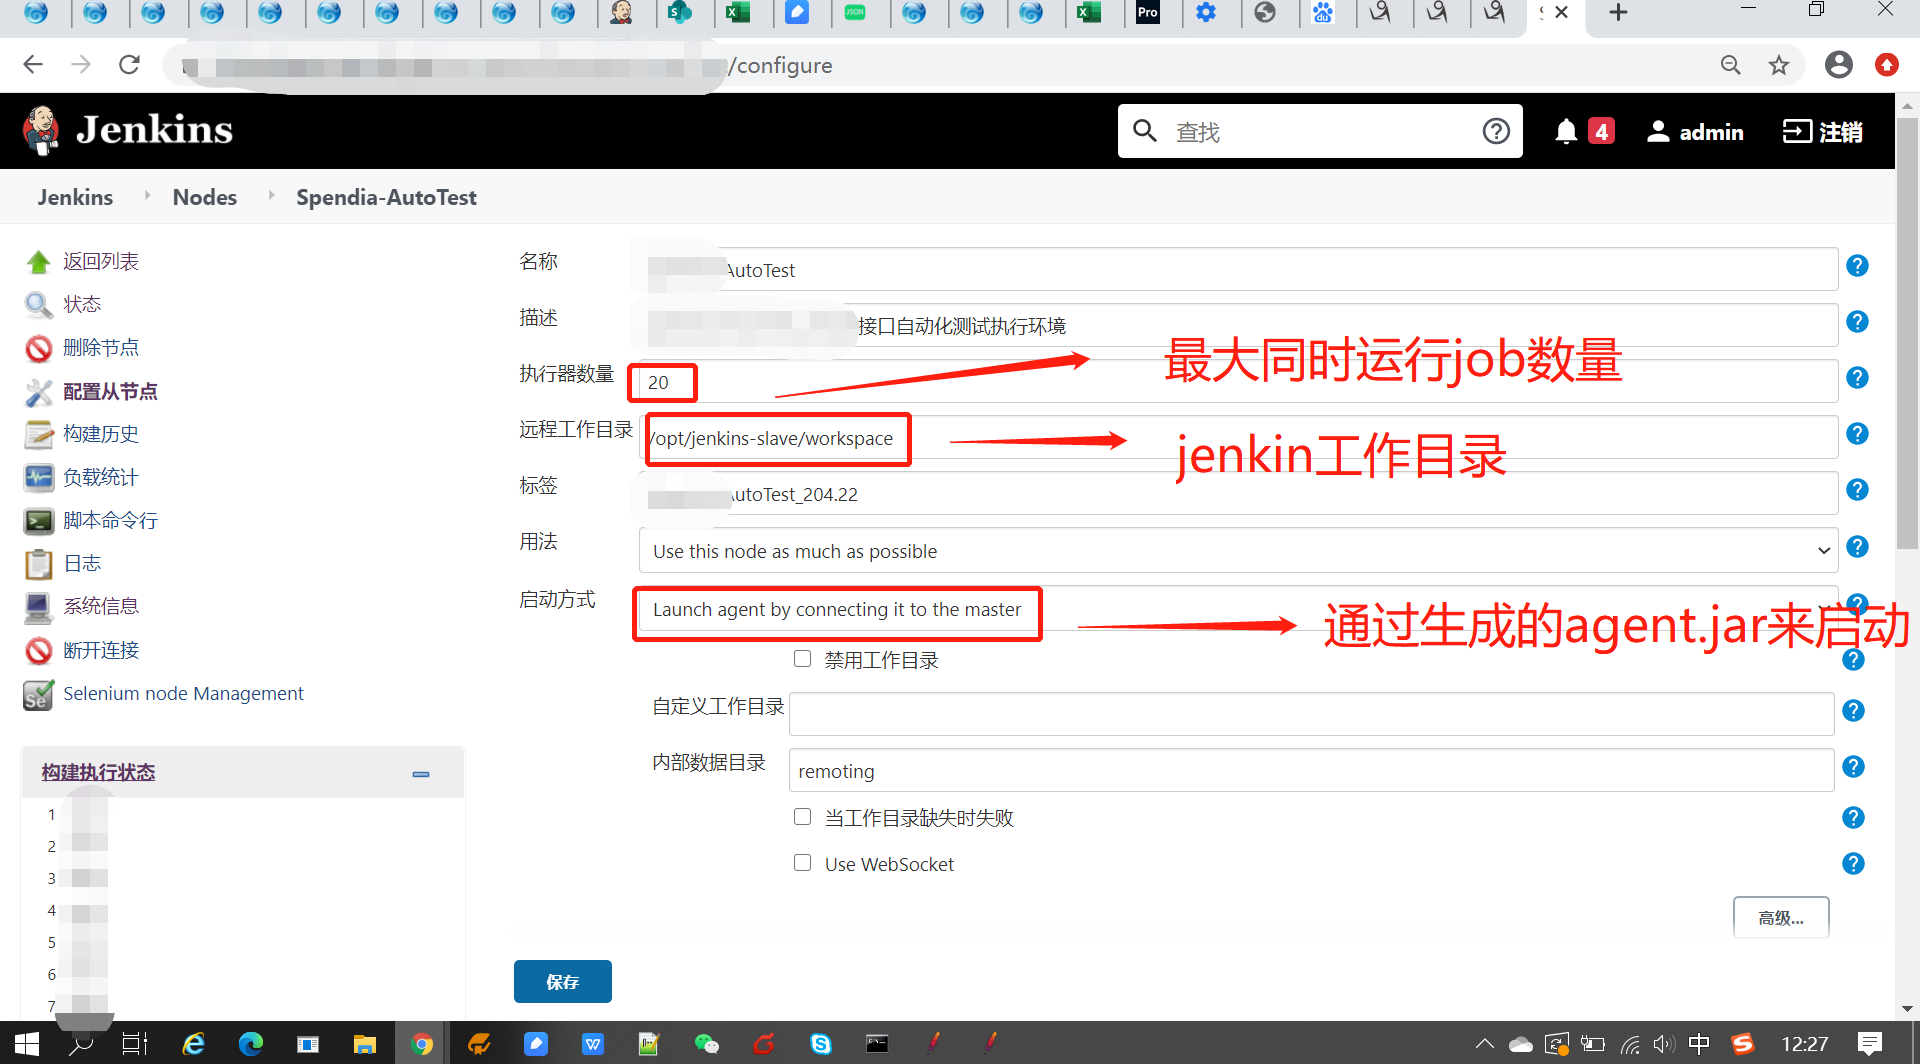Open help for the 标签 field

coord(1857,490)
